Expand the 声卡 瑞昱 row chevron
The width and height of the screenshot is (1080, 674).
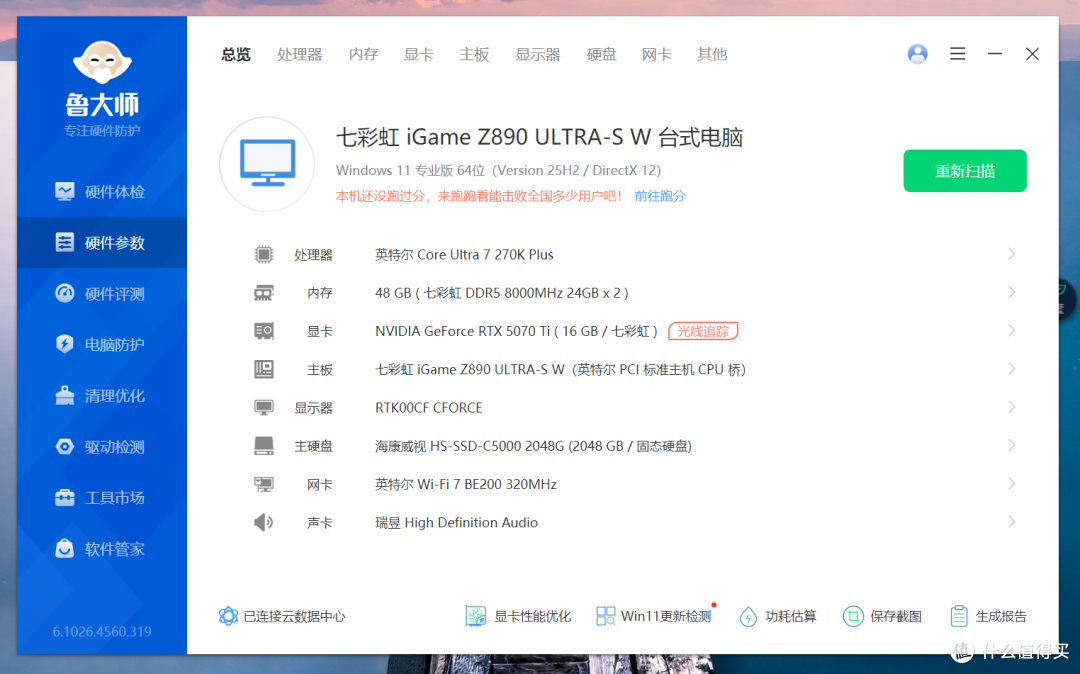pyautogui.click(x=1012, y=522)
